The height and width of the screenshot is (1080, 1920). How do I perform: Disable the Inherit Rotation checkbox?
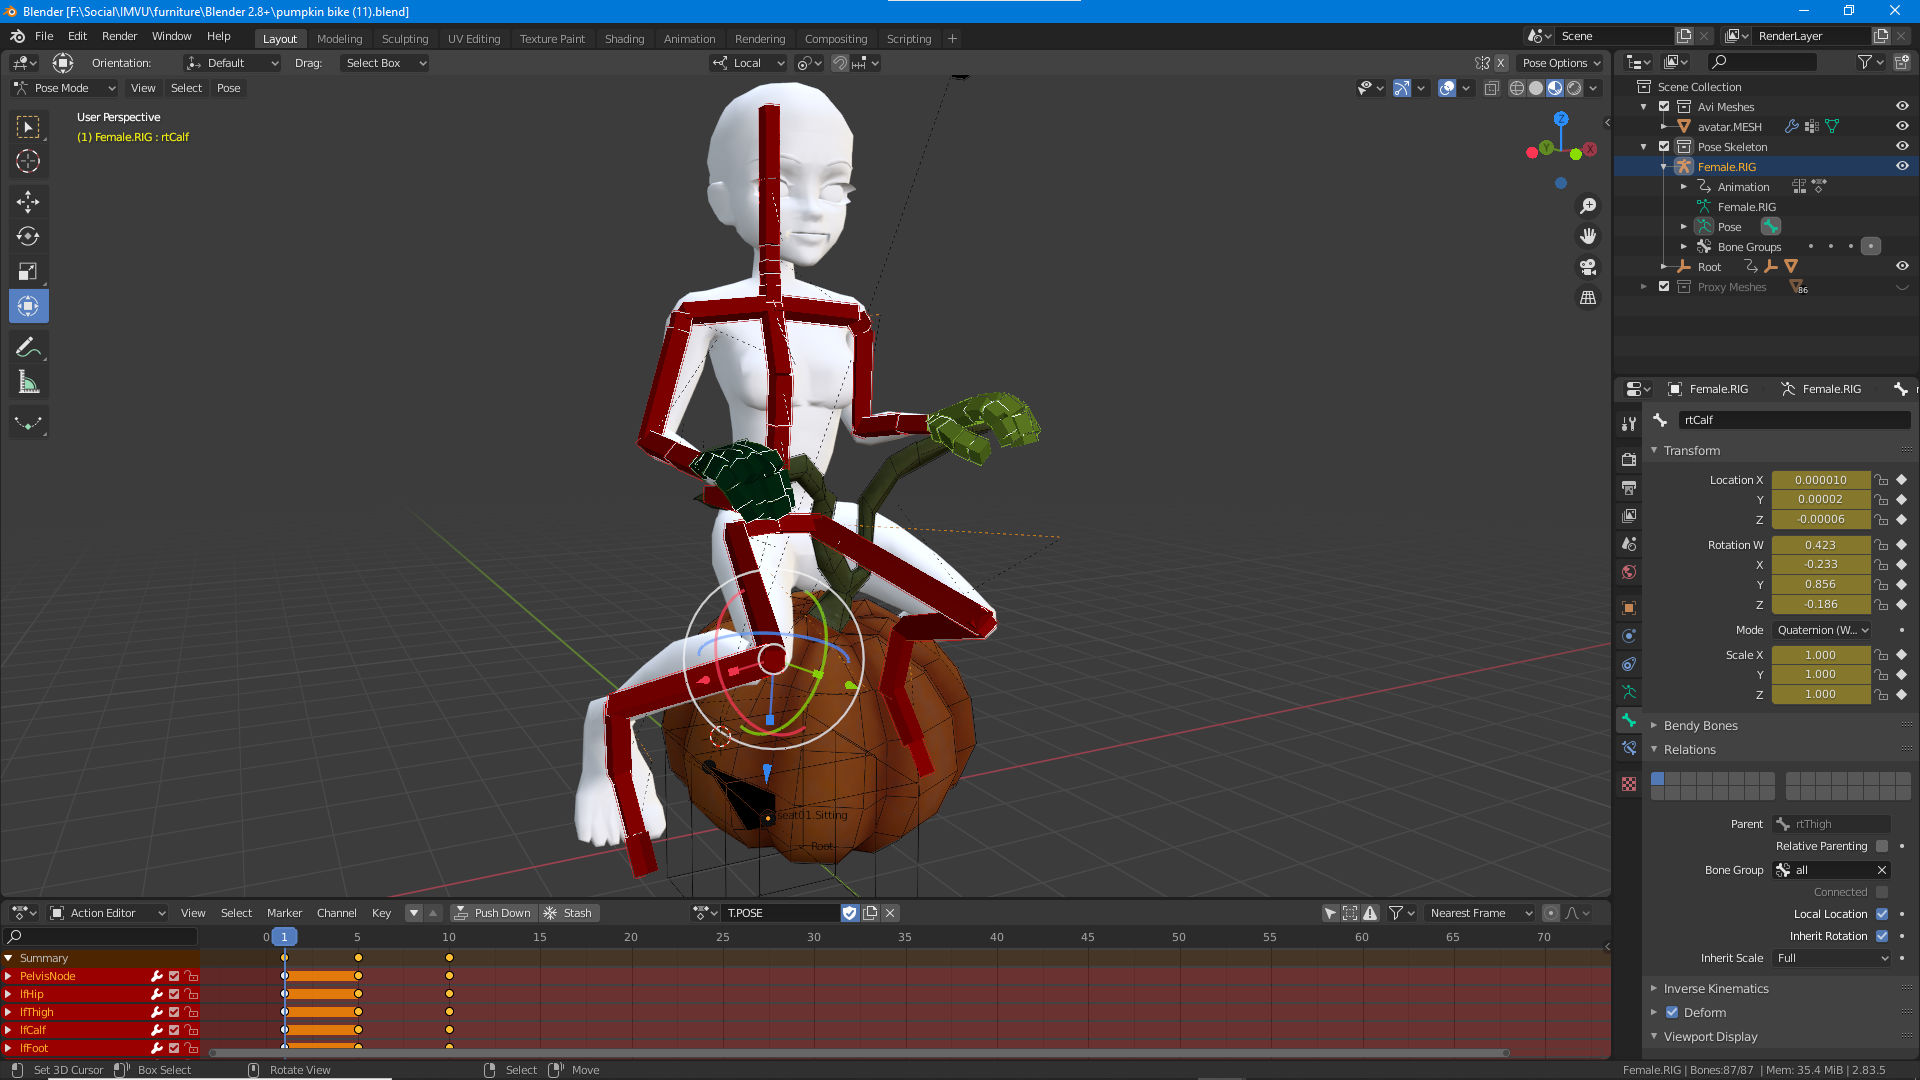pyautogui.click(x=1882, y=936)
